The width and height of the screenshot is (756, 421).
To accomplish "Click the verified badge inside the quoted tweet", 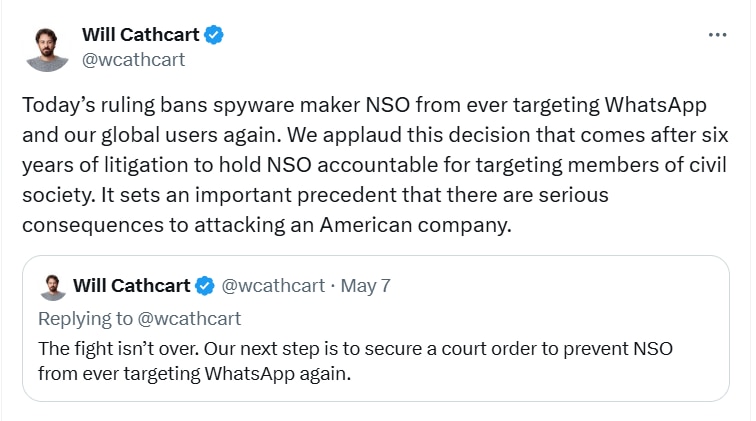I will [x=205, y=286].
